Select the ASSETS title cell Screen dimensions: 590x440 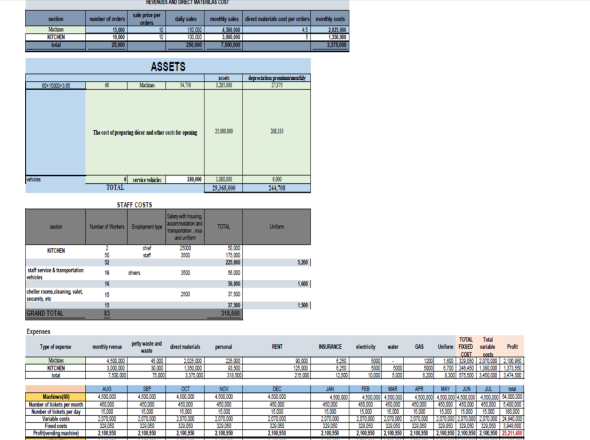168,66
